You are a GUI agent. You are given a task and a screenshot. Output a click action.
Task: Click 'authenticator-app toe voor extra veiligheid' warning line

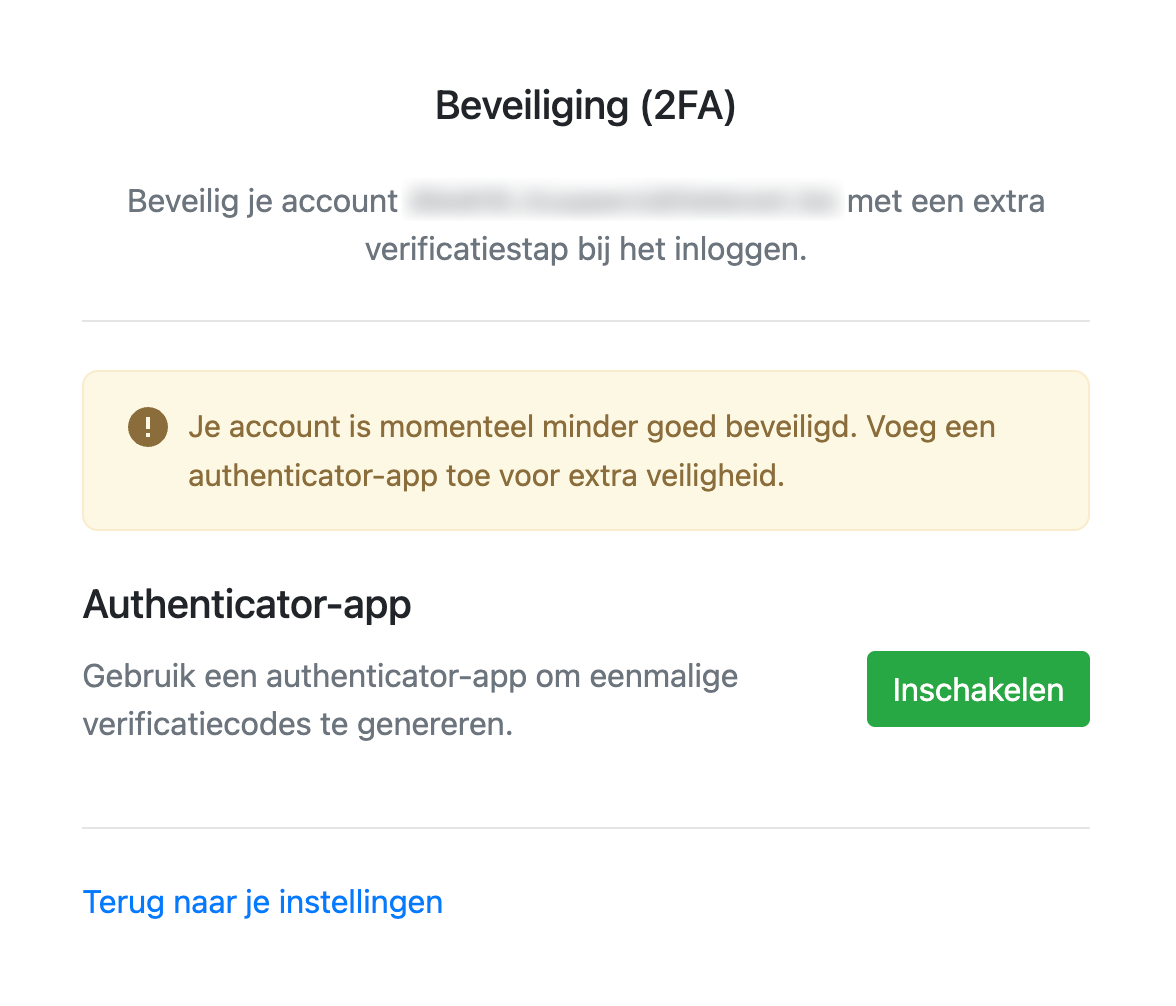tap(486, 476)
